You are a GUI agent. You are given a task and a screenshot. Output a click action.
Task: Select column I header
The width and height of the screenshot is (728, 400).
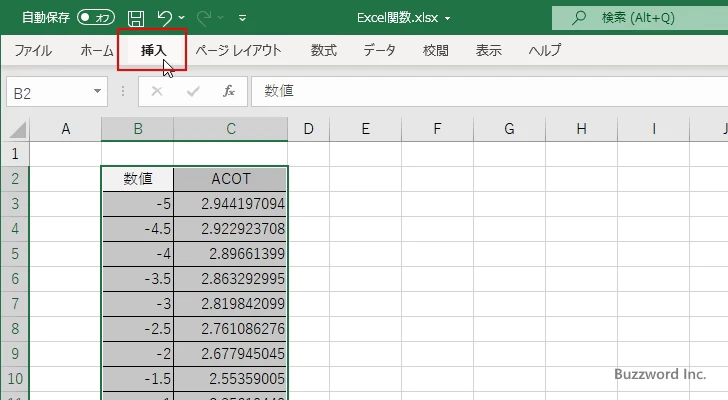point(654,129)
